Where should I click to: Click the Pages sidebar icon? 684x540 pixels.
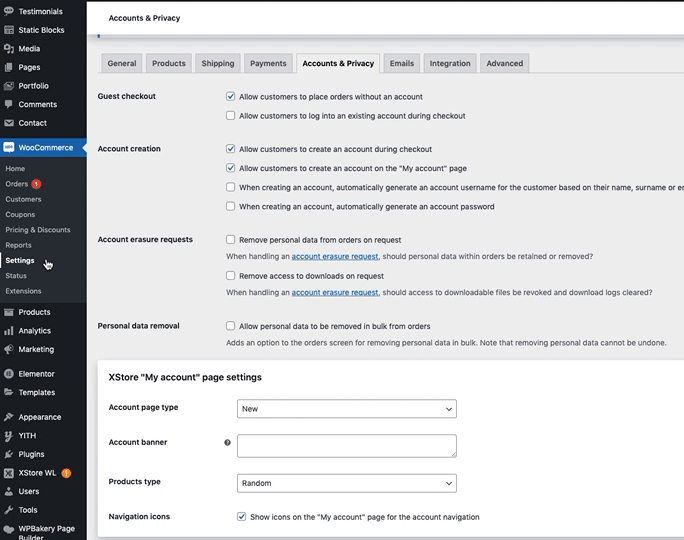coord(9,67)
